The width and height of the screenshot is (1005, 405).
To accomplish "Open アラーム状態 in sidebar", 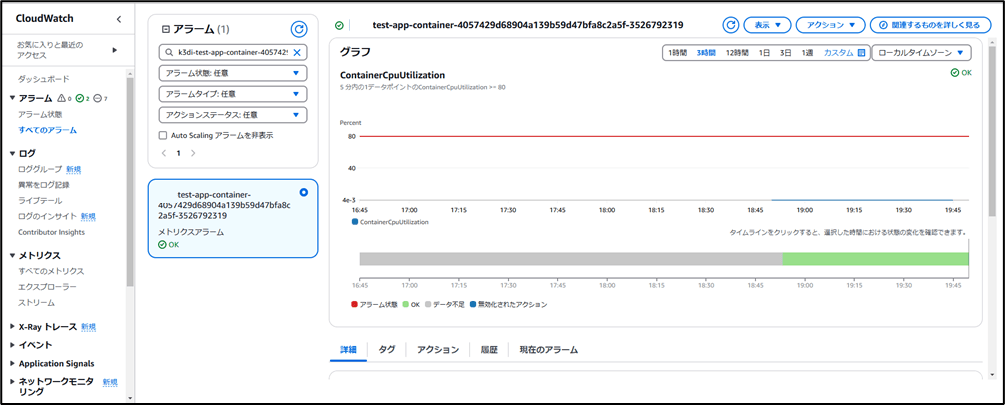I will [40, 114].
